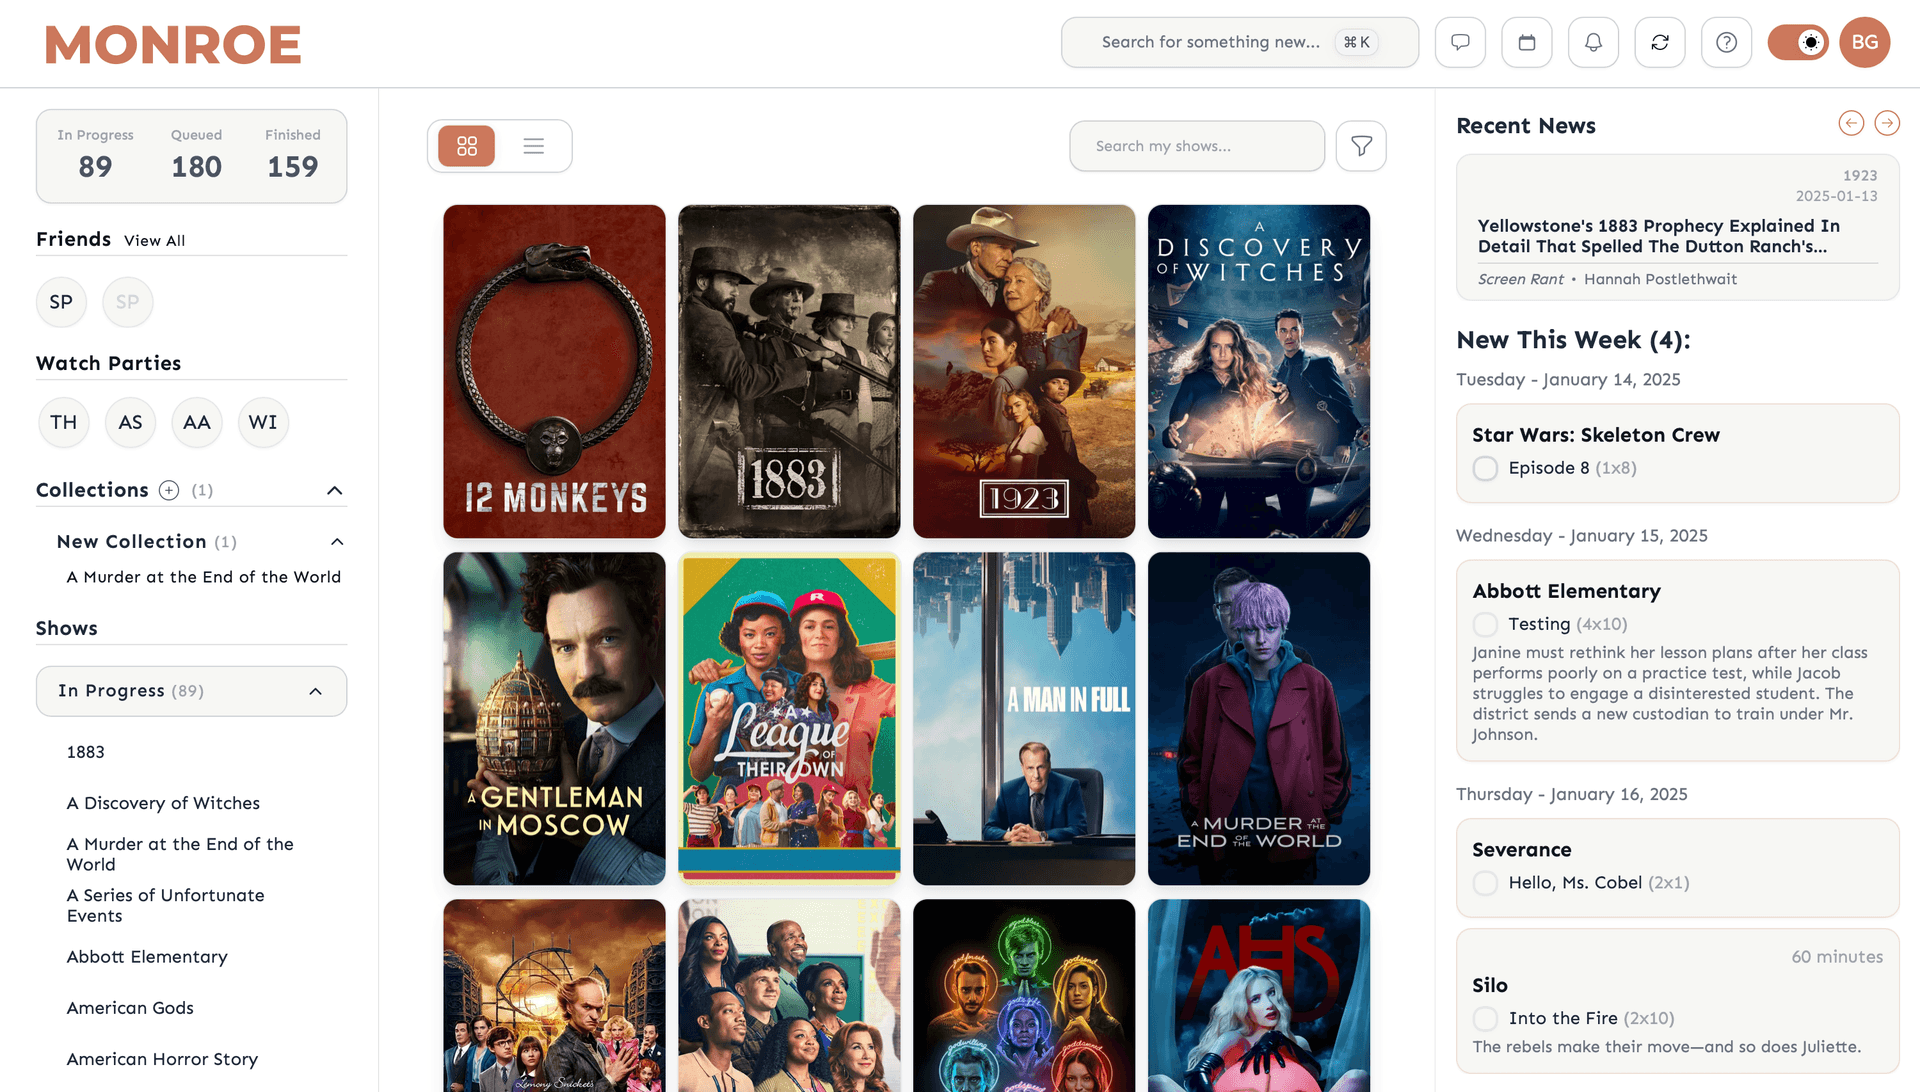This screenshot has height=1092, width=1920.
Task: Collapse the Collections section
Action: point(335,490)
